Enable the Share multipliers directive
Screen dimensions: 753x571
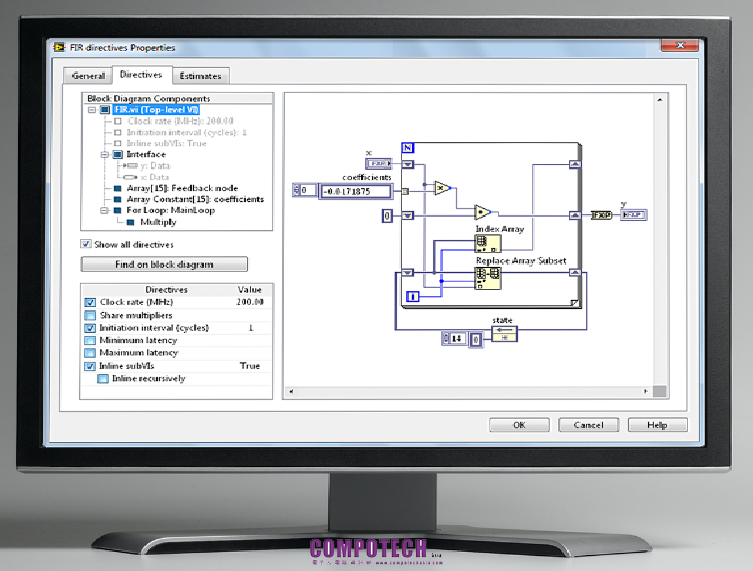91,315
